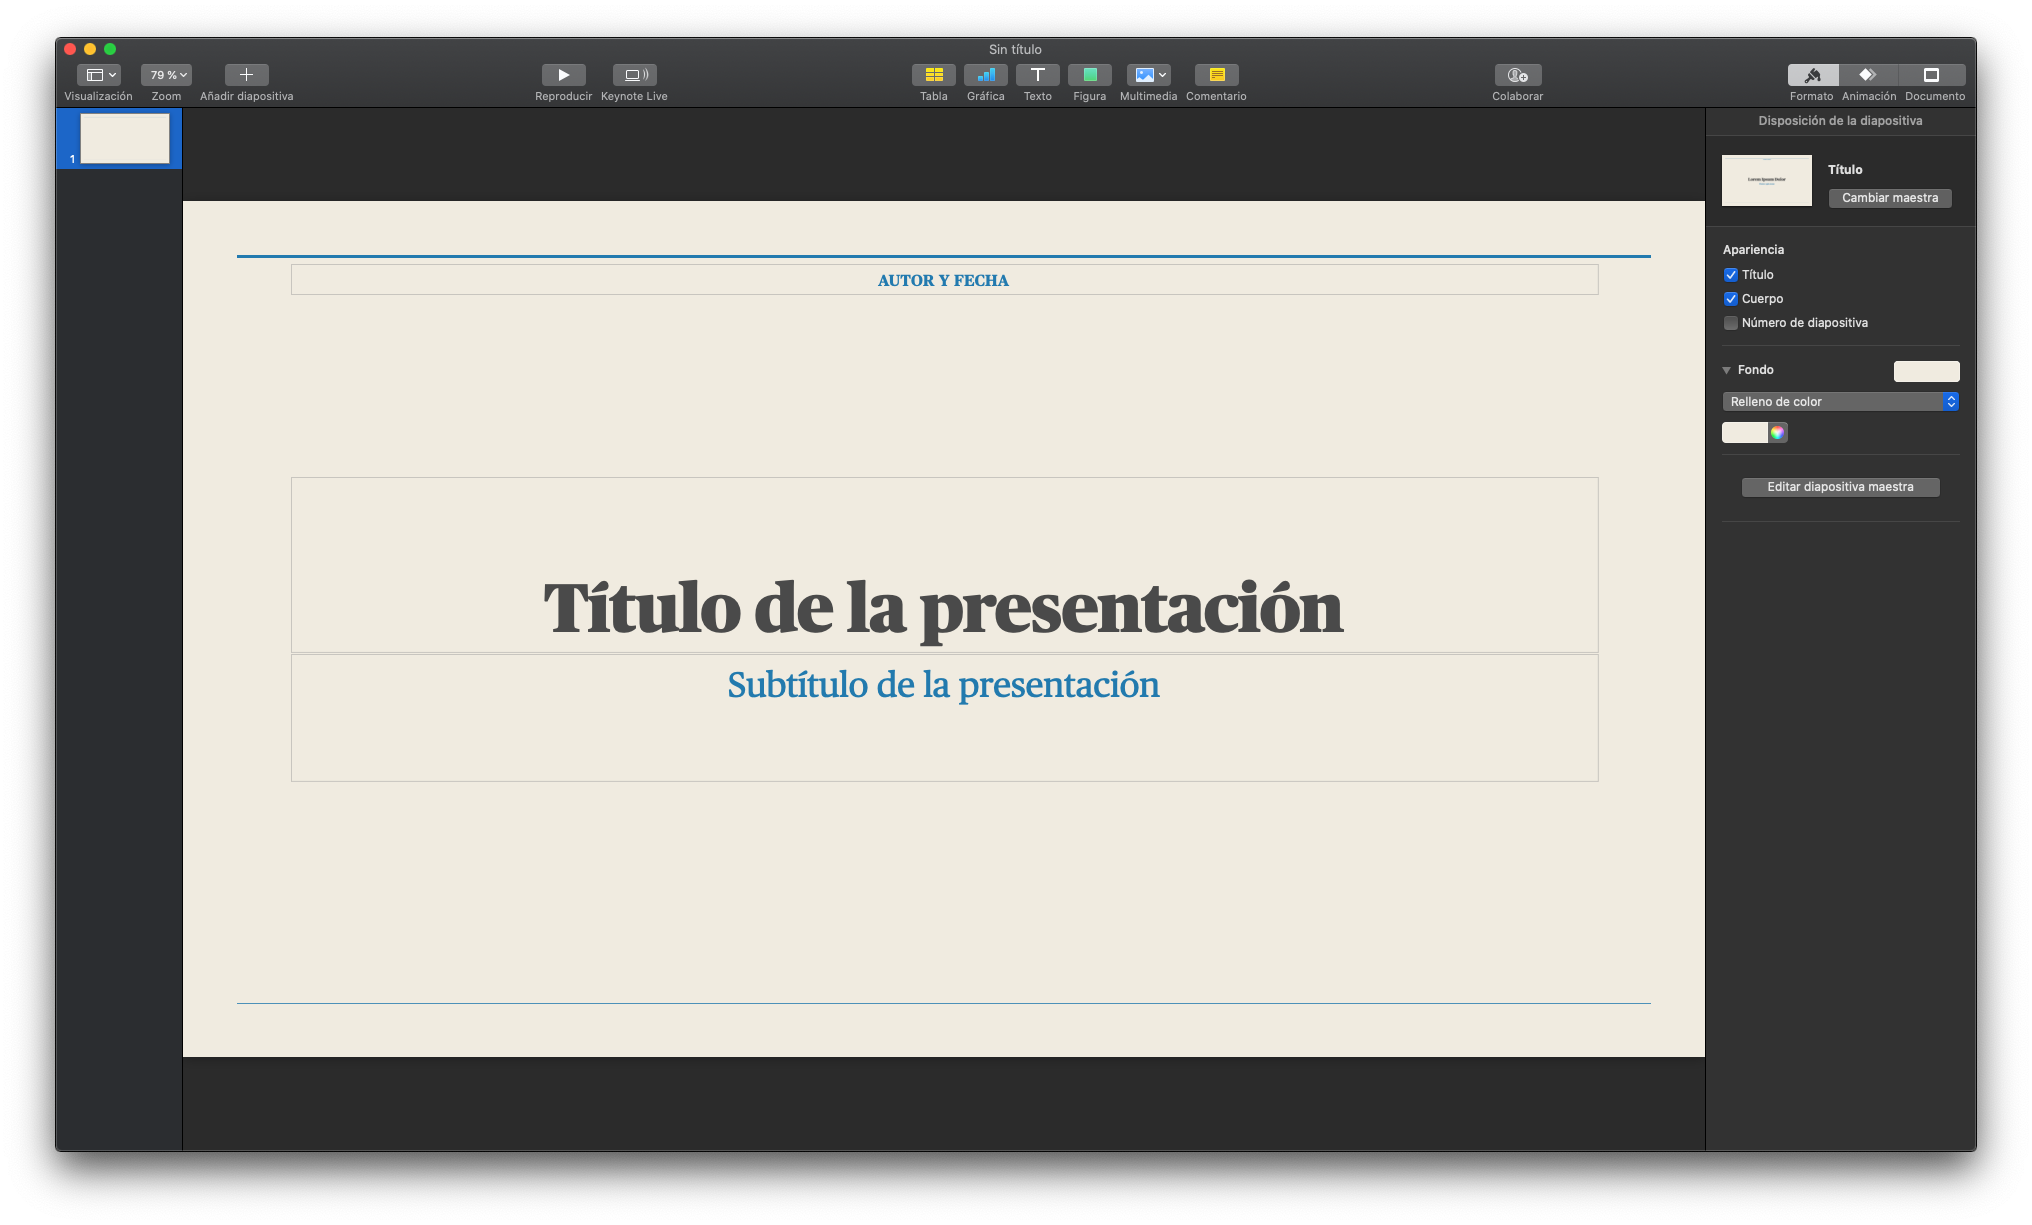Click the Reproducir play icon
The height and width of the screenshot is (1225, 2032).
coord(563,75)
